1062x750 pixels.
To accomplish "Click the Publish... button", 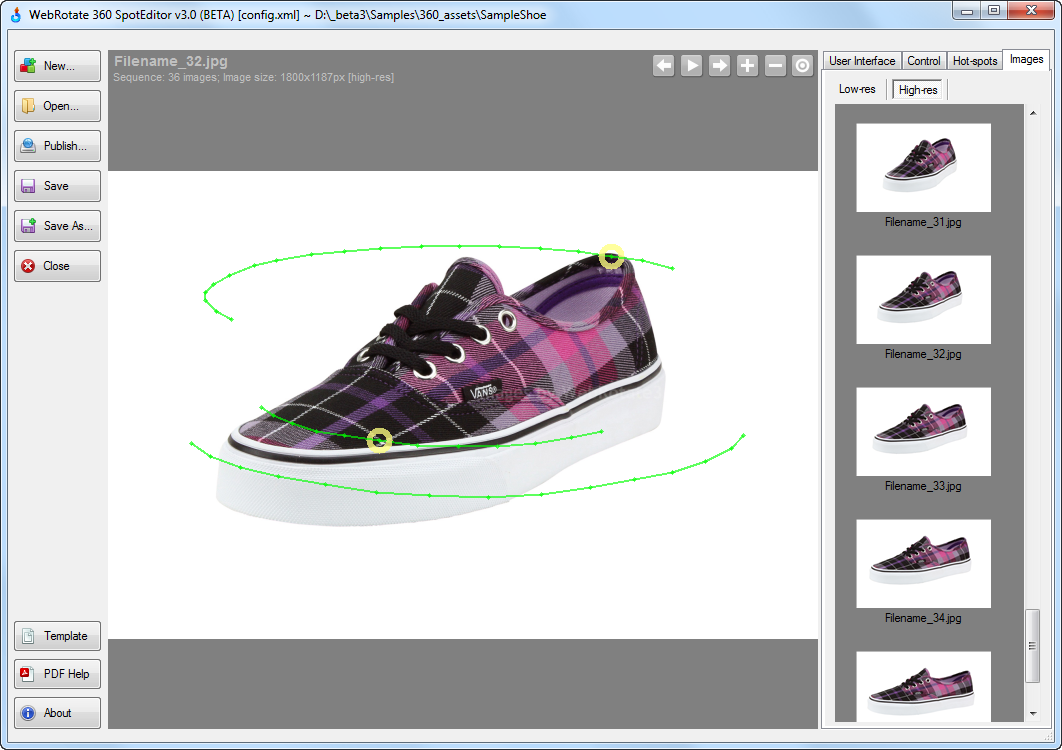I will click(x=58, y=146).
